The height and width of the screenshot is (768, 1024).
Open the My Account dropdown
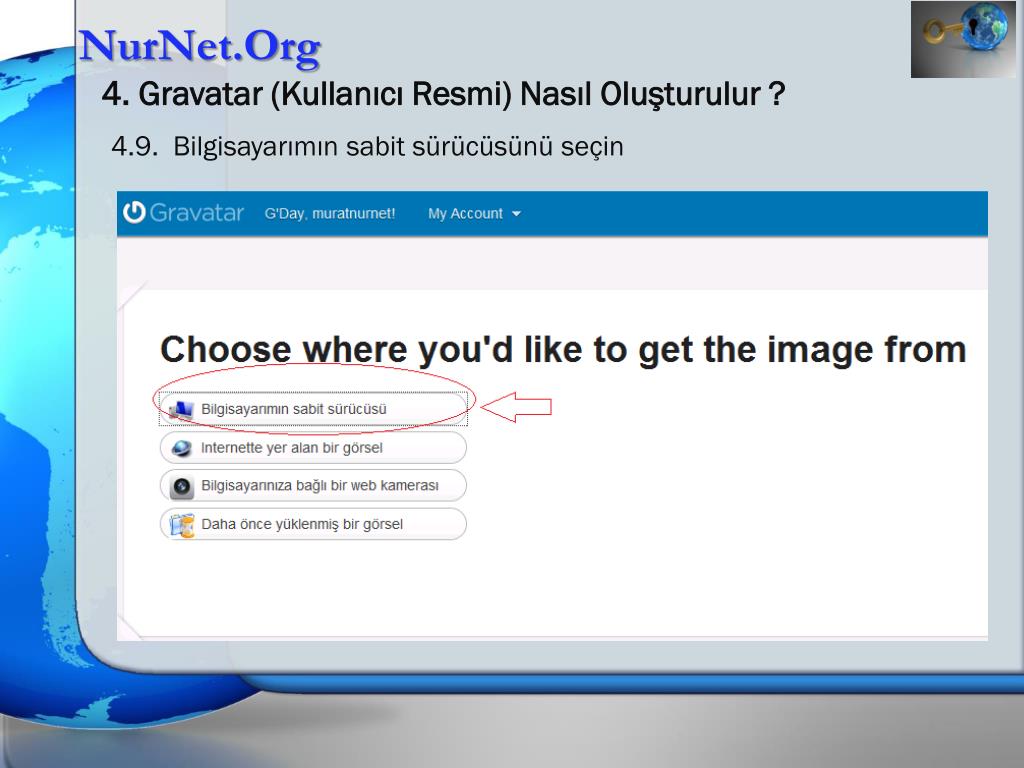474,214
